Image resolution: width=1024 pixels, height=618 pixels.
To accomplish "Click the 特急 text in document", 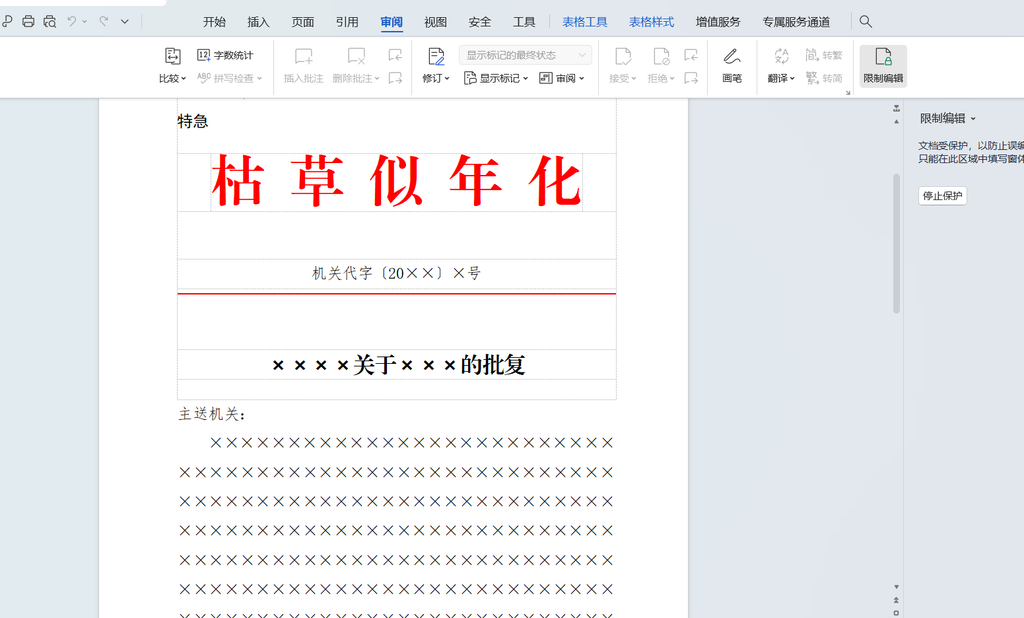I will tap(193, 121).
